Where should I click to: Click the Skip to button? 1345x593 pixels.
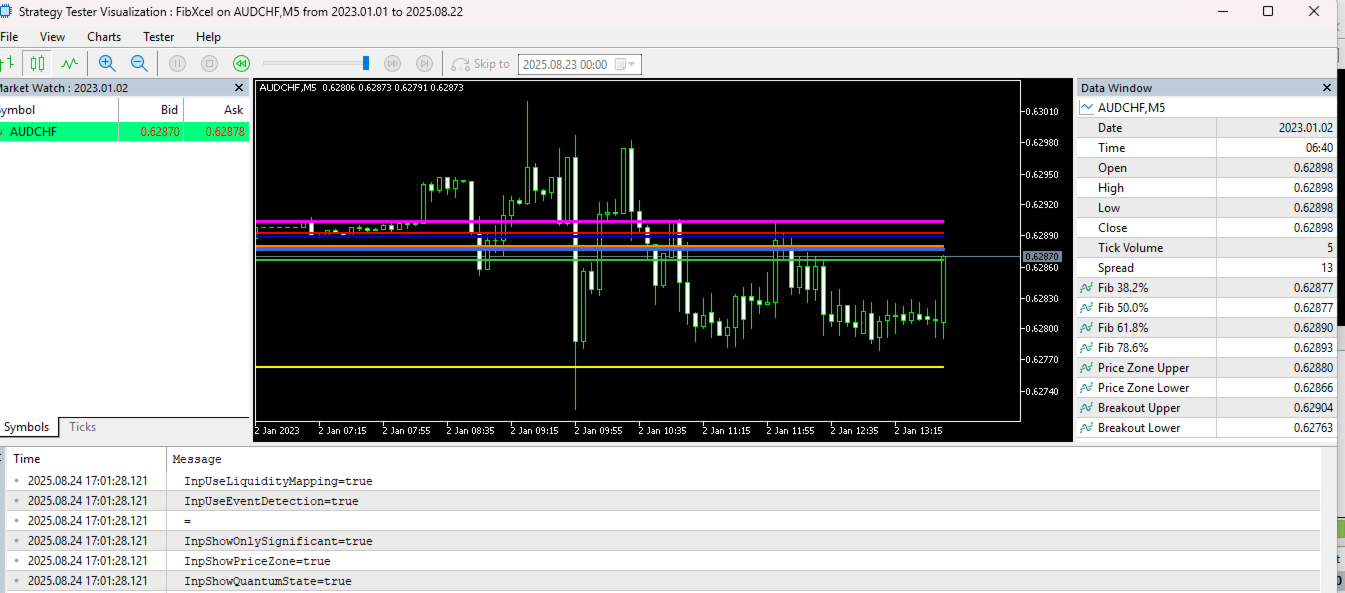[481, 63]
